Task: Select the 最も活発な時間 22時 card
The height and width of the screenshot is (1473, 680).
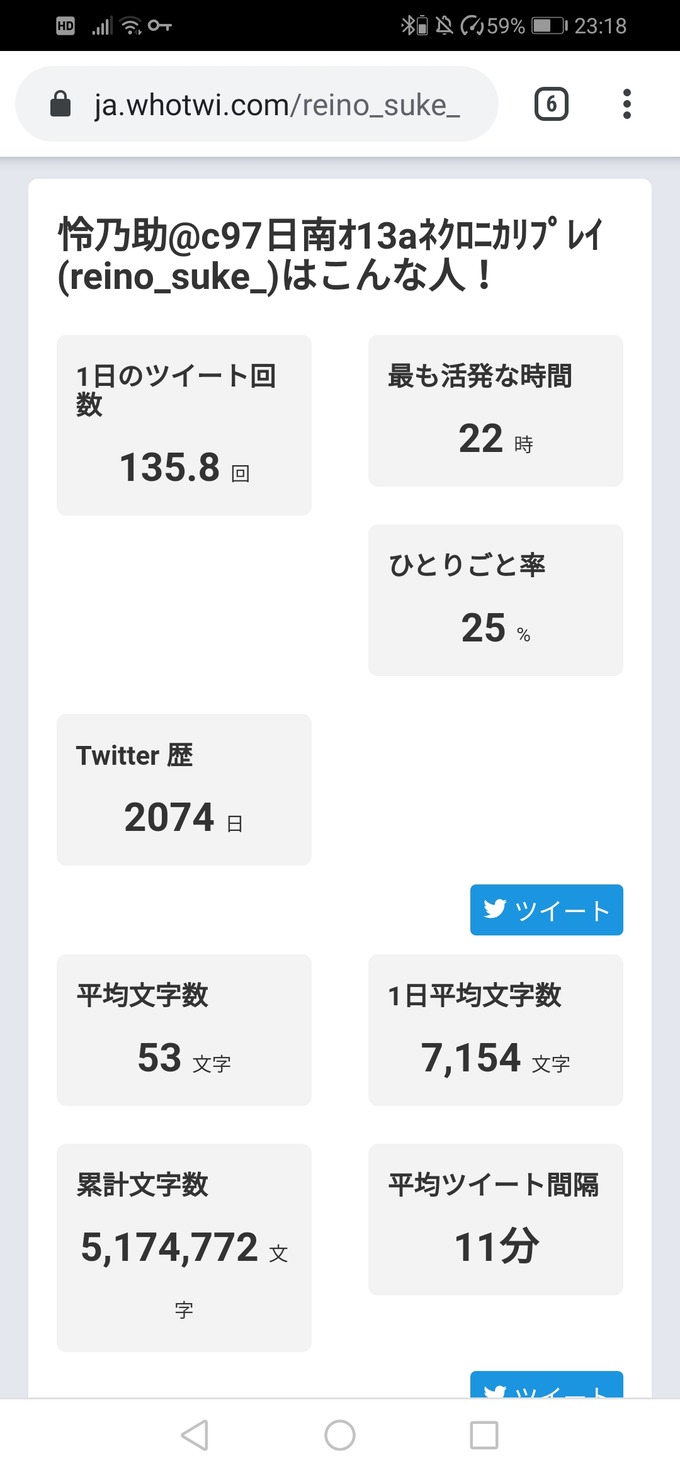Action: (496, 411)
